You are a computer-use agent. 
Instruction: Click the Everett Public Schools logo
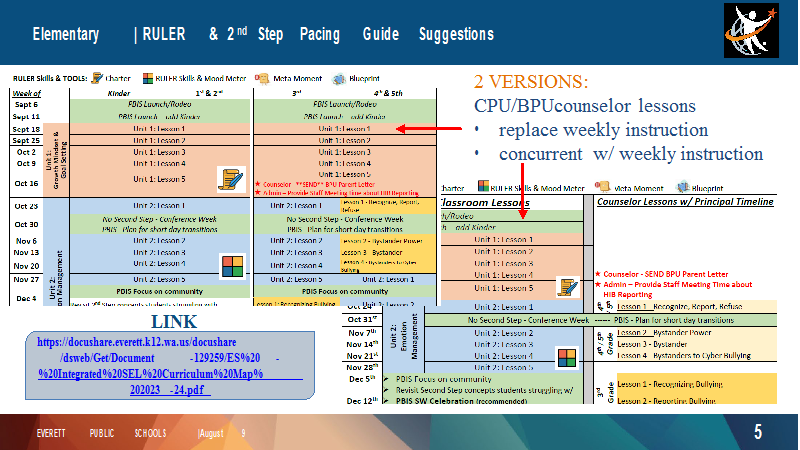751,31
